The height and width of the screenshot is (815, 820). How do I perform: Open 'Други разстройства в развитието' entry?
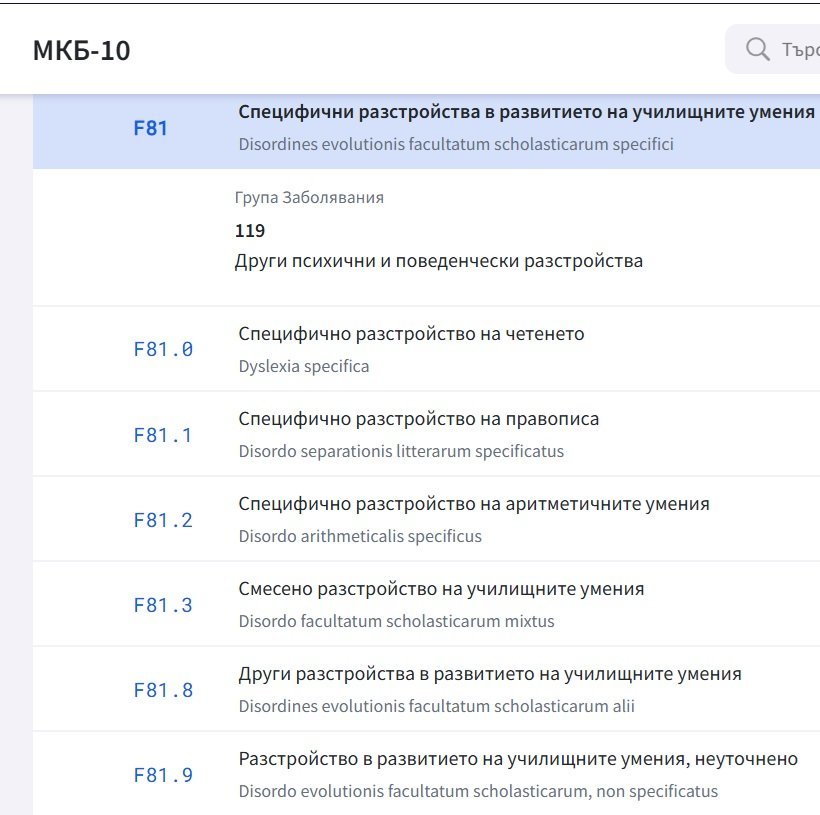point(490,674)
